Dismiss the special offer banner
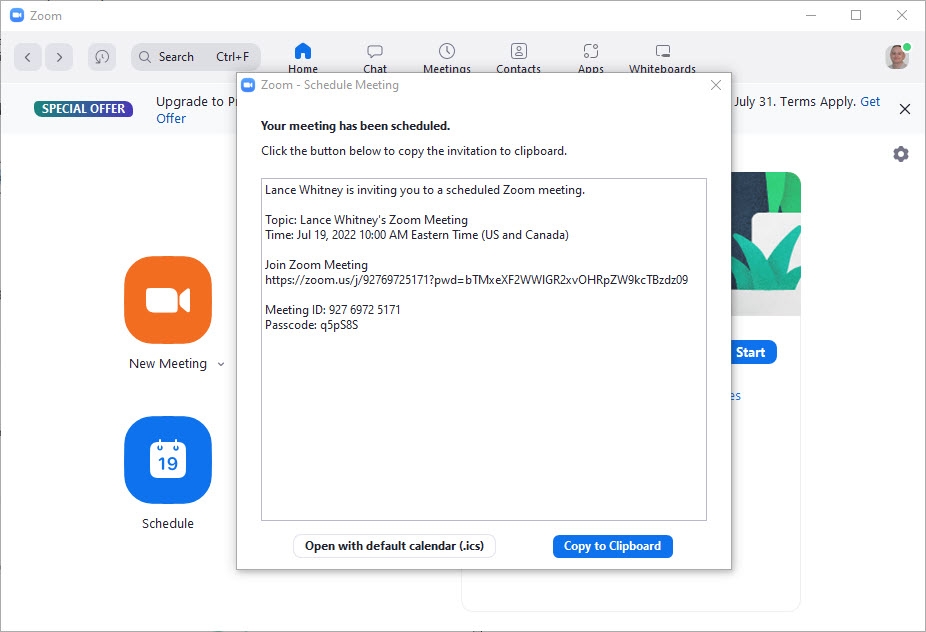The image size is (926, 632). pos(905,109)
